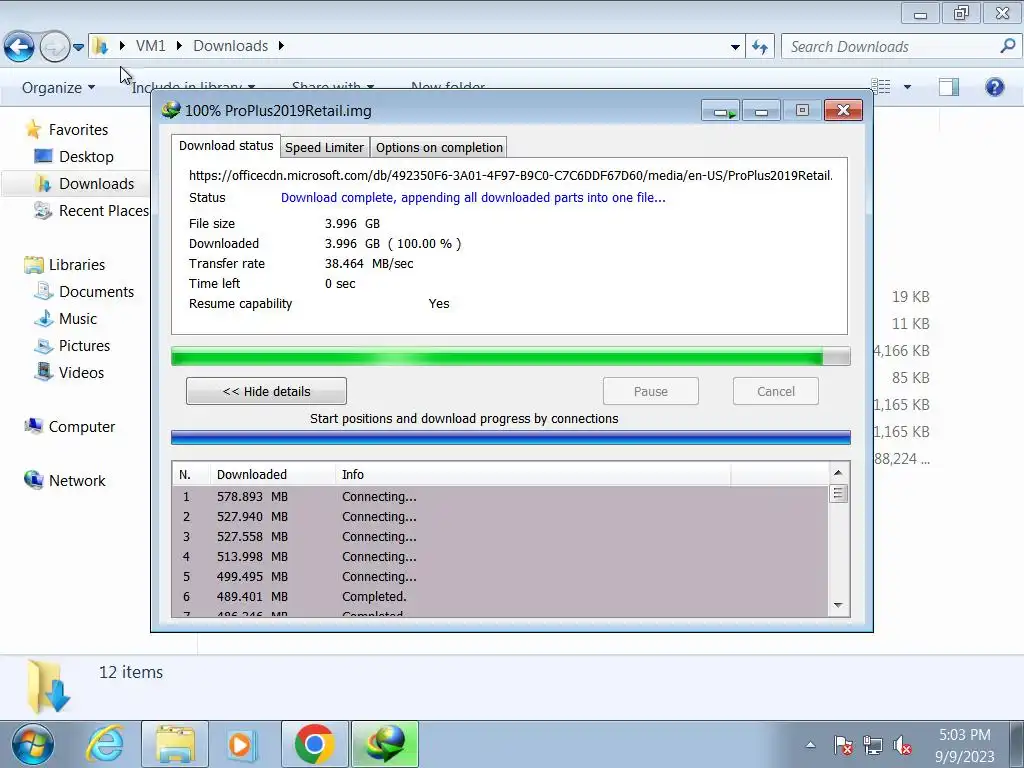
Task: Click the IDM minimize-to-tray icon in title bar
Action: click(720, 111)
